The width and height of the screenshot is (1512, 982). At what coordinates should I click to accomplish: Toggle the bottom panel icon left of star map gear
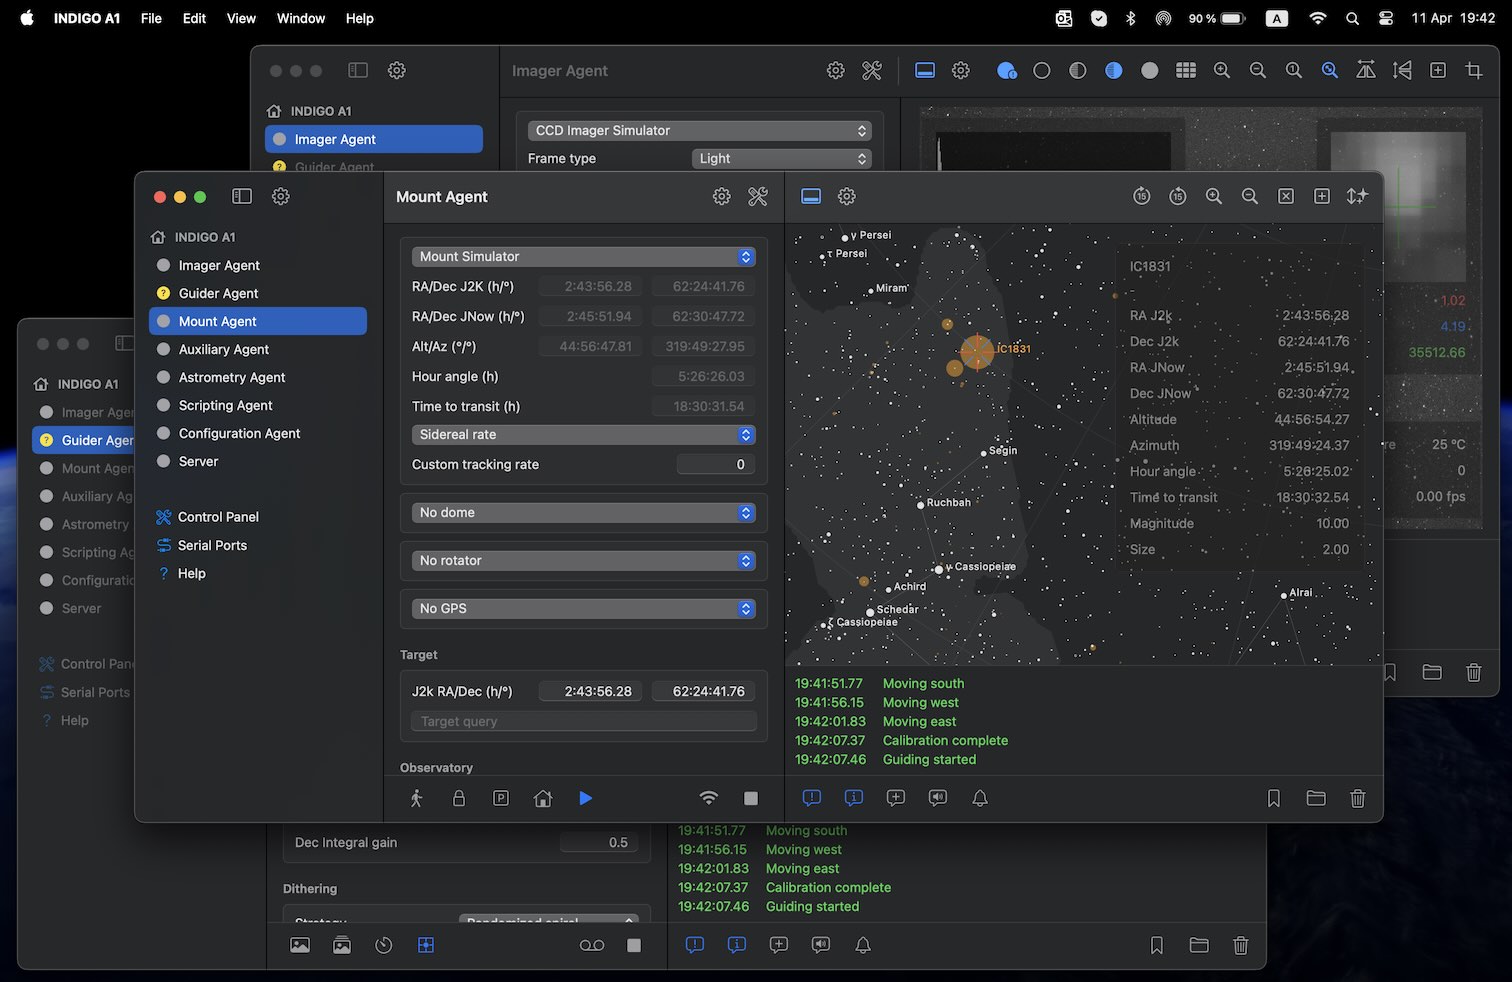tap(811, 197)
